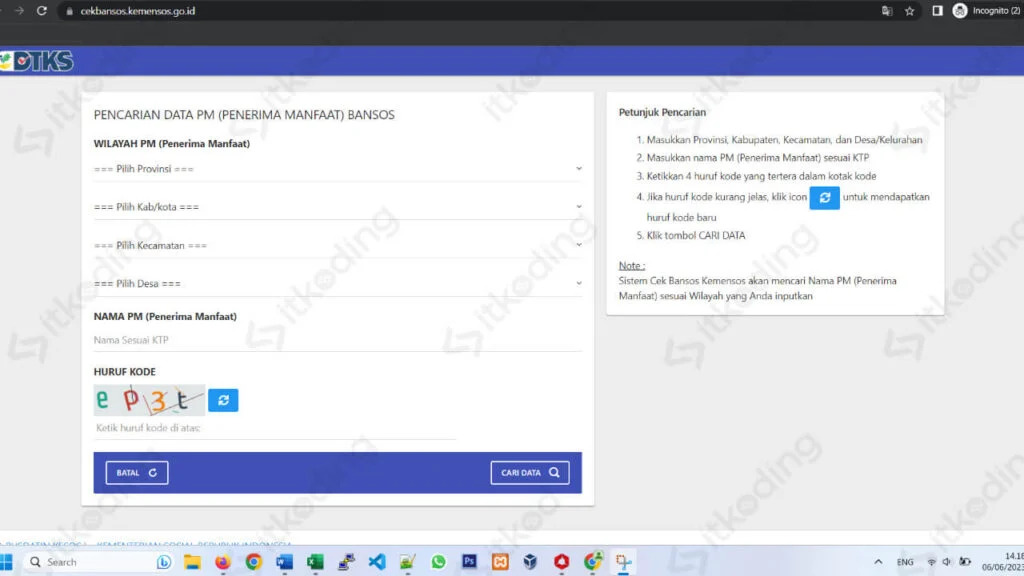The width and height of the screenshot is (1024, 576).
Task: Expand the Pilih Provinsi dropdown
Action: (x=337, y=169)
